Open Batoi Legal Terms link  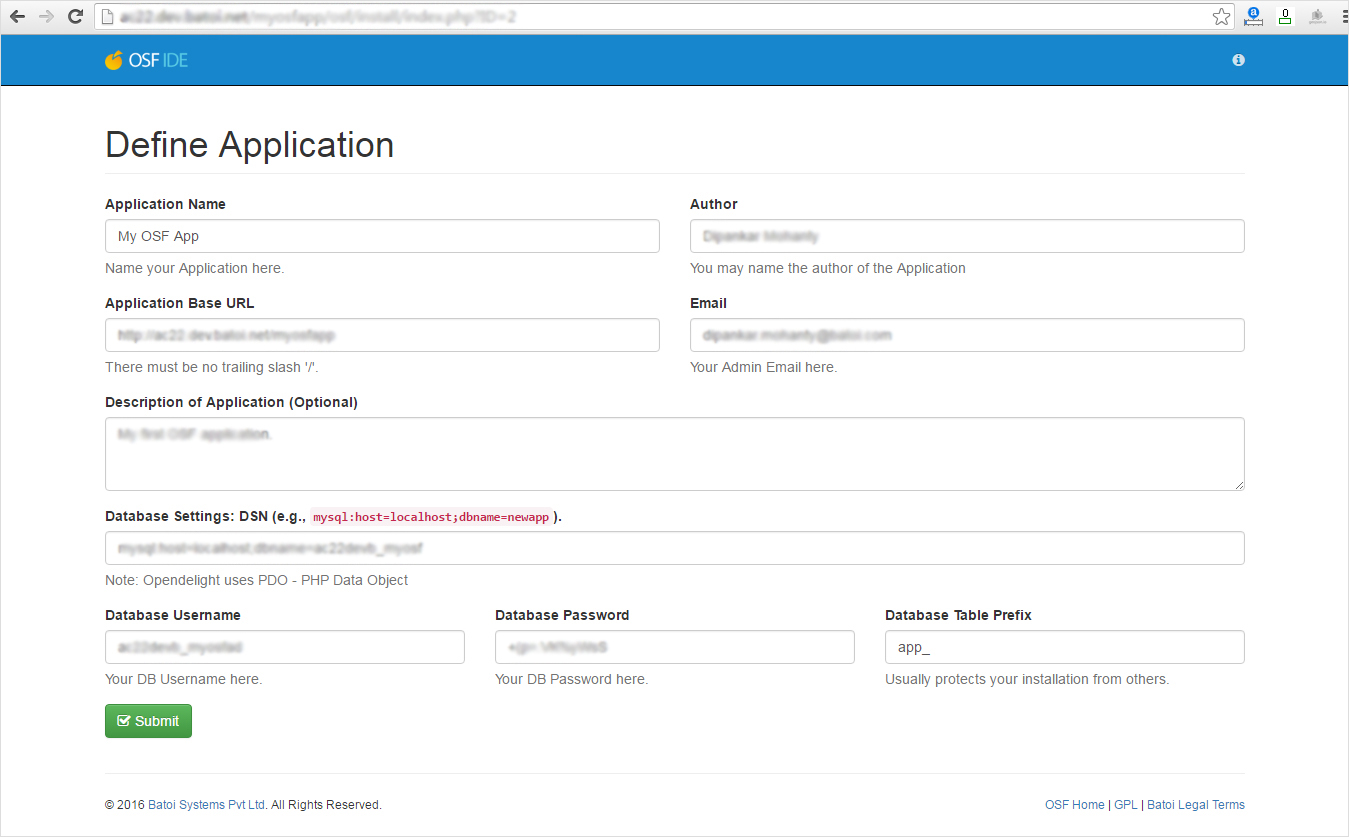[x=1196, y=805]
